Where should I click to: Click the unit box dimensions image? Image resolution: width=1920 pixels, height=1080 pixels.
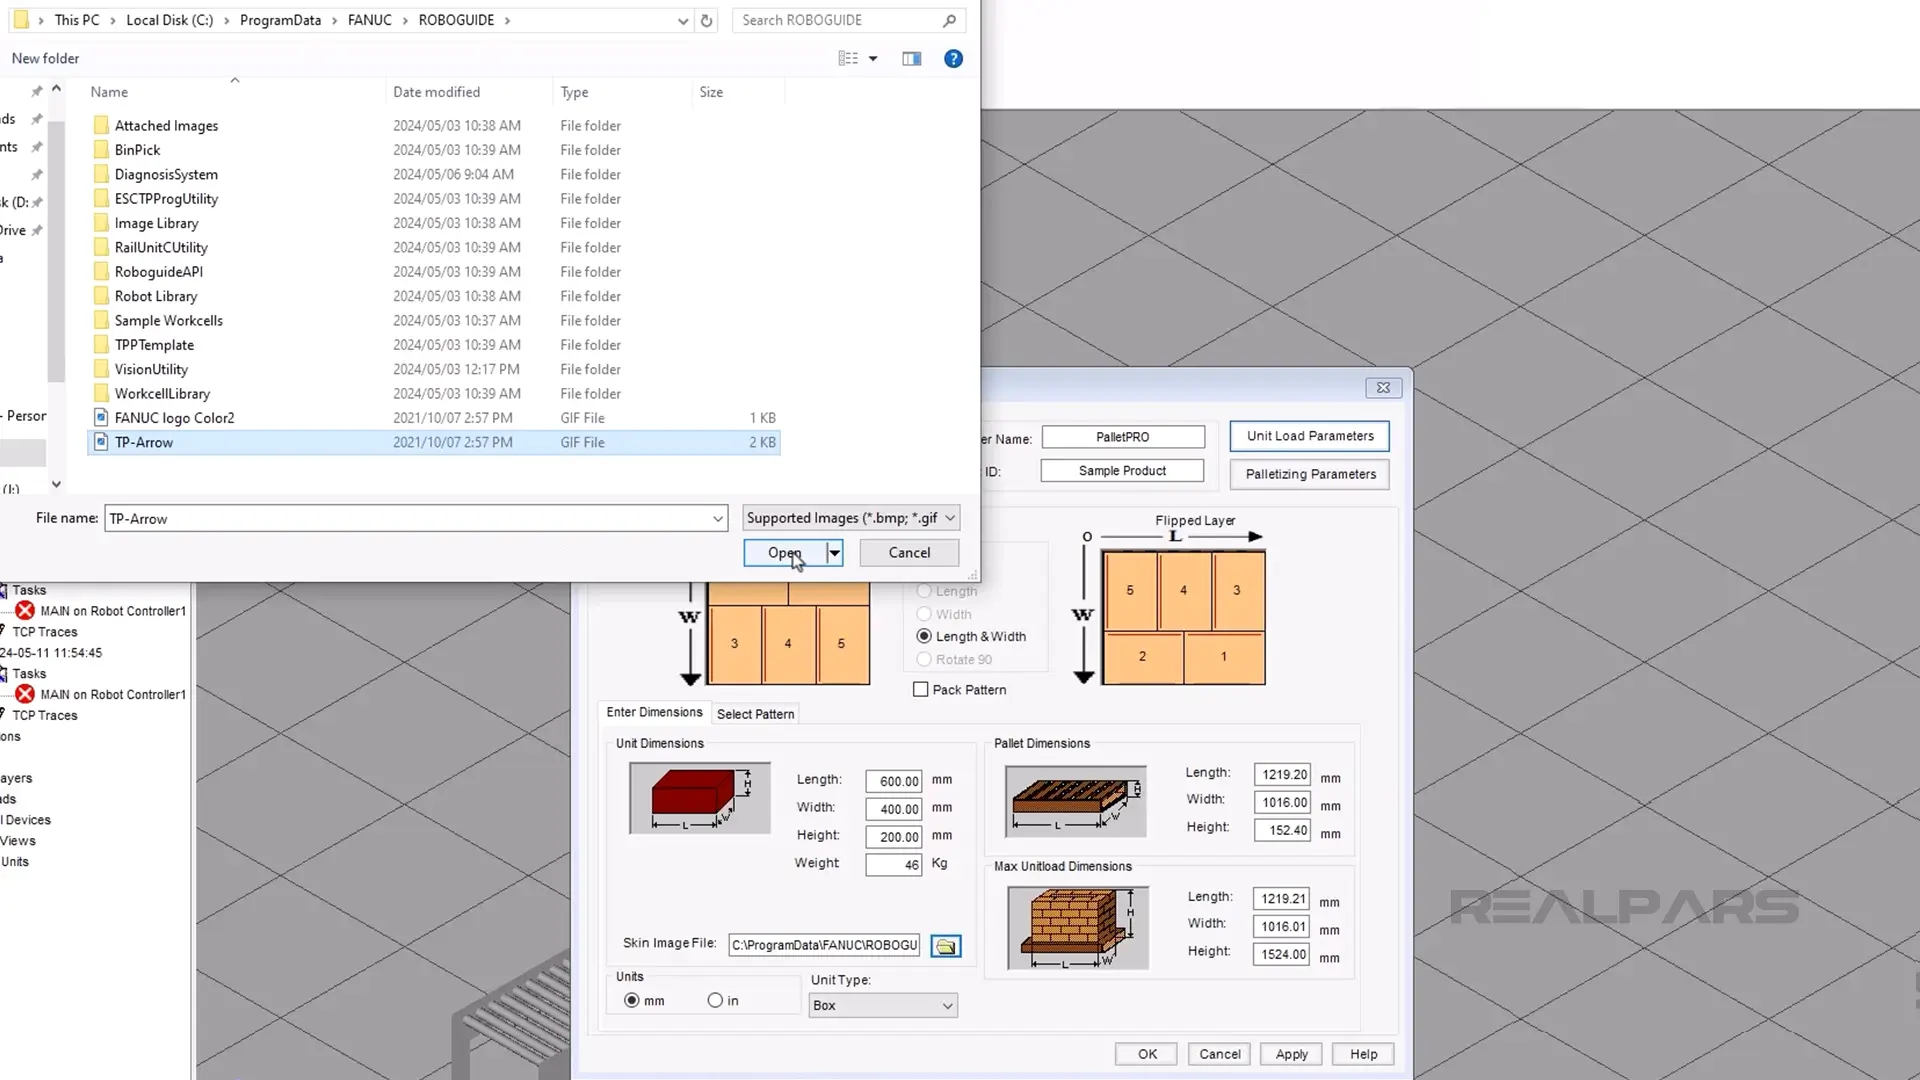click(x=700, y=798)
